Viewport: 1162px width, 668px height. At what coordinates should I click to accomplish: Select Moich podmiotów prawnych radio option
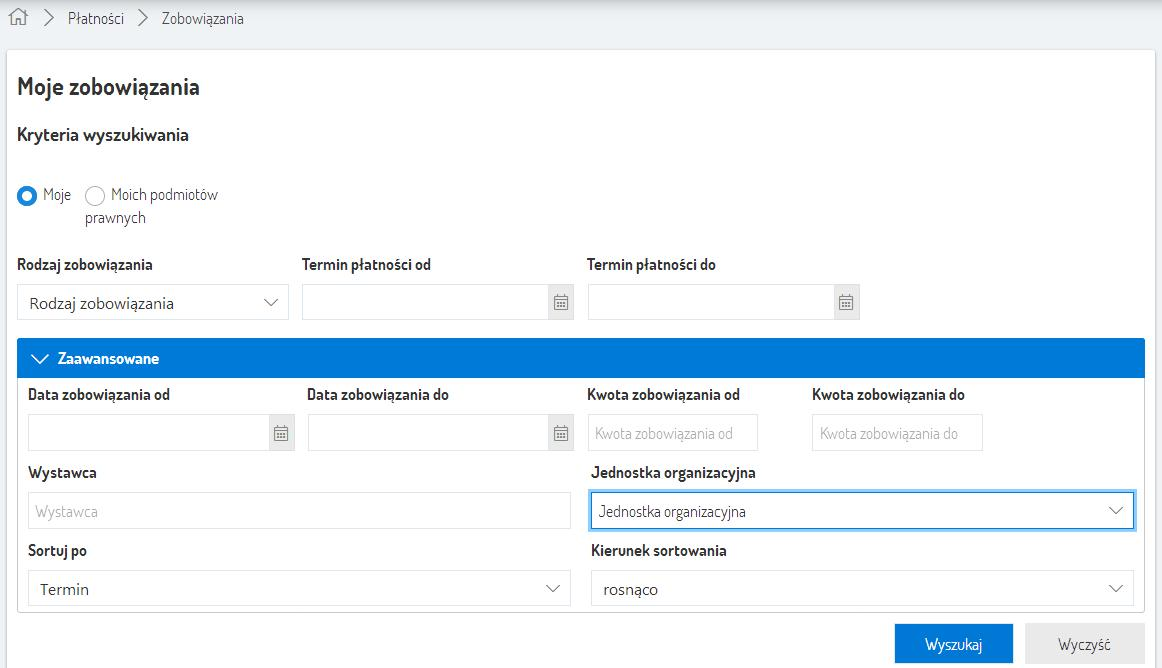(95, 196)
